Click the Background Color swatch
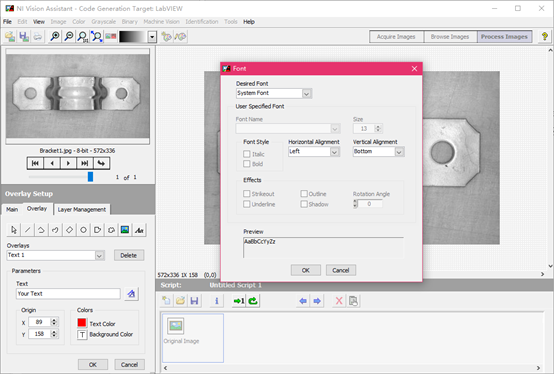Screen dimensions: 554x374 point(82,334)
